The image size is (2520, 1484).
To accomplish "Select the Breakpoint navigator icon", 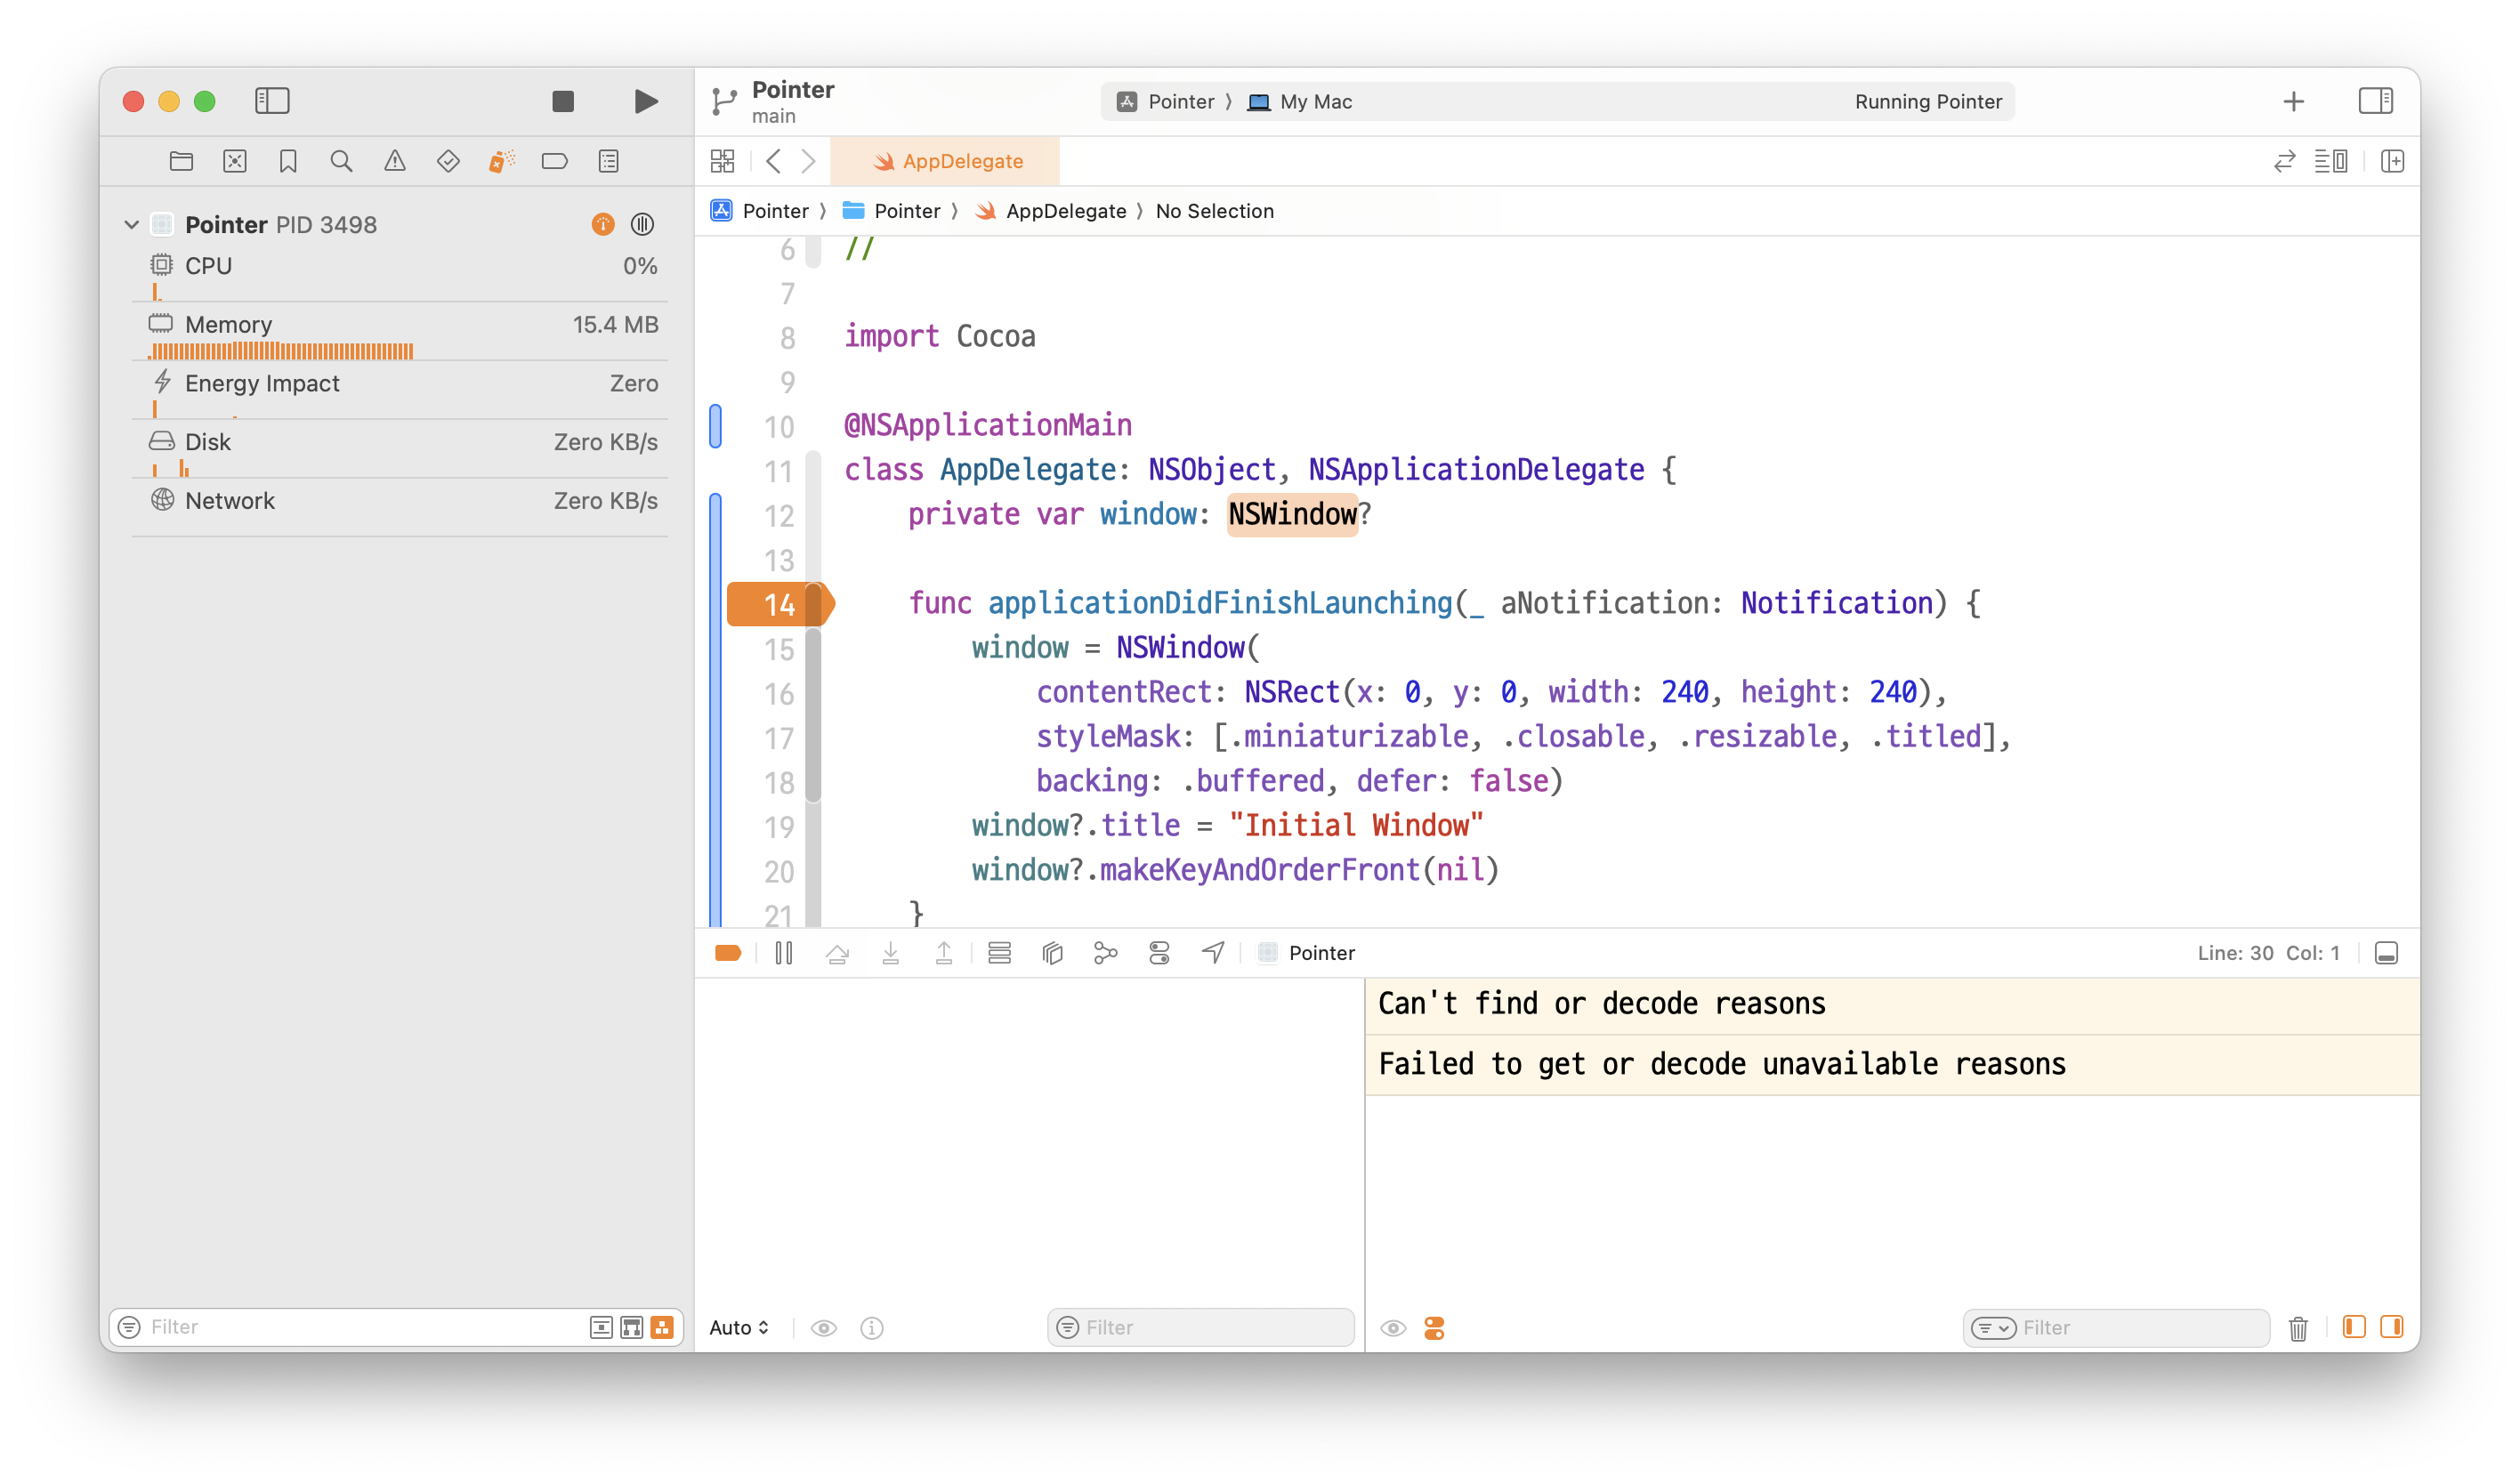I will pyautogui.click(x=554, y=161).
